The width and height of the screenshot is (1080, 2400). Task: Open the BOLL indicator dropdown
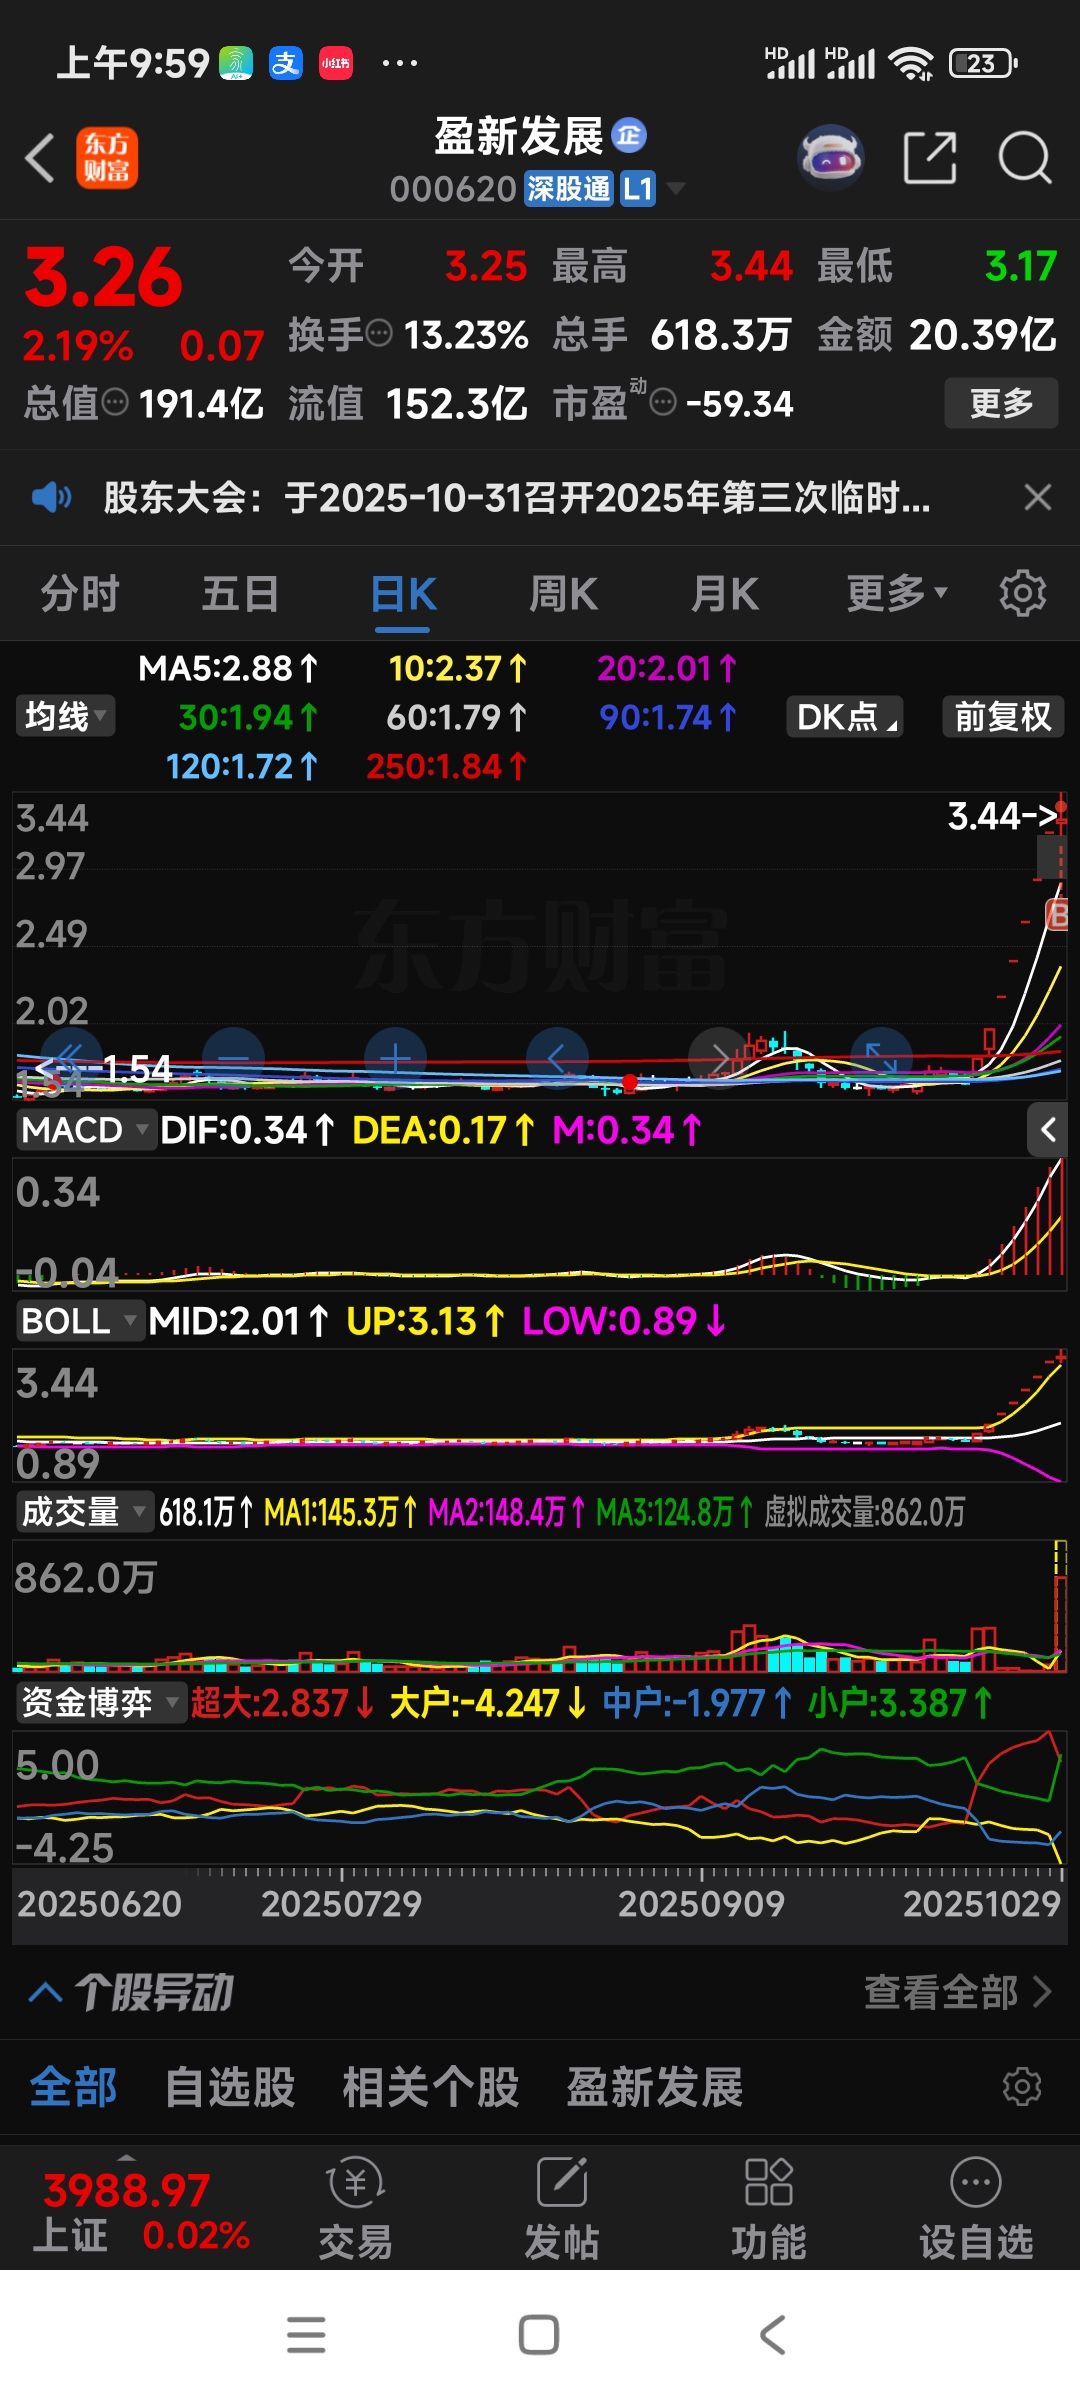click(80, 1321)
